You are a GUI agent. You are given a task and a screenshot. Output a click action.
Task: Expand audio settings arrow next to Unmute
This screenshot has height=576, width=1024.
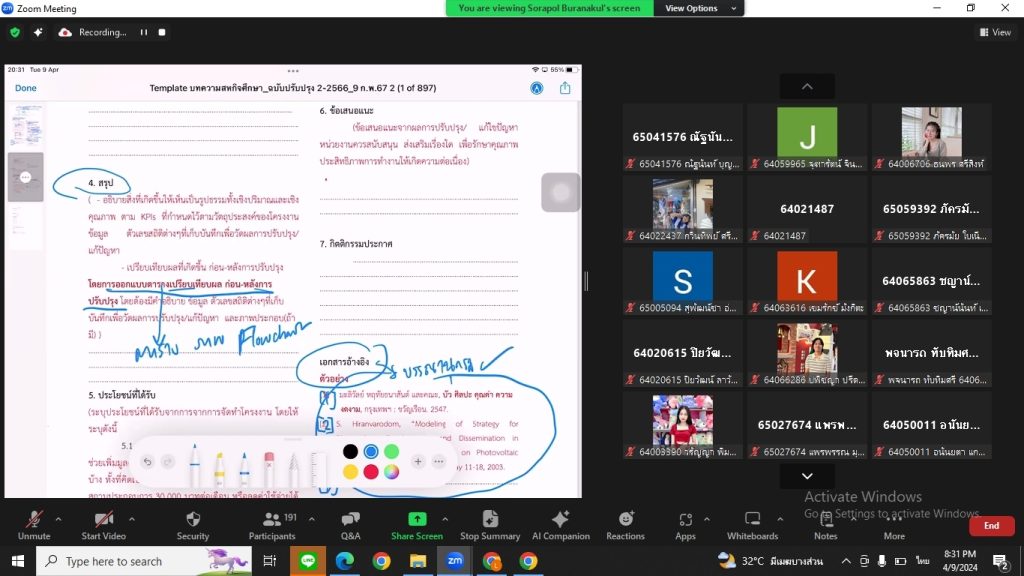point(58,519)
